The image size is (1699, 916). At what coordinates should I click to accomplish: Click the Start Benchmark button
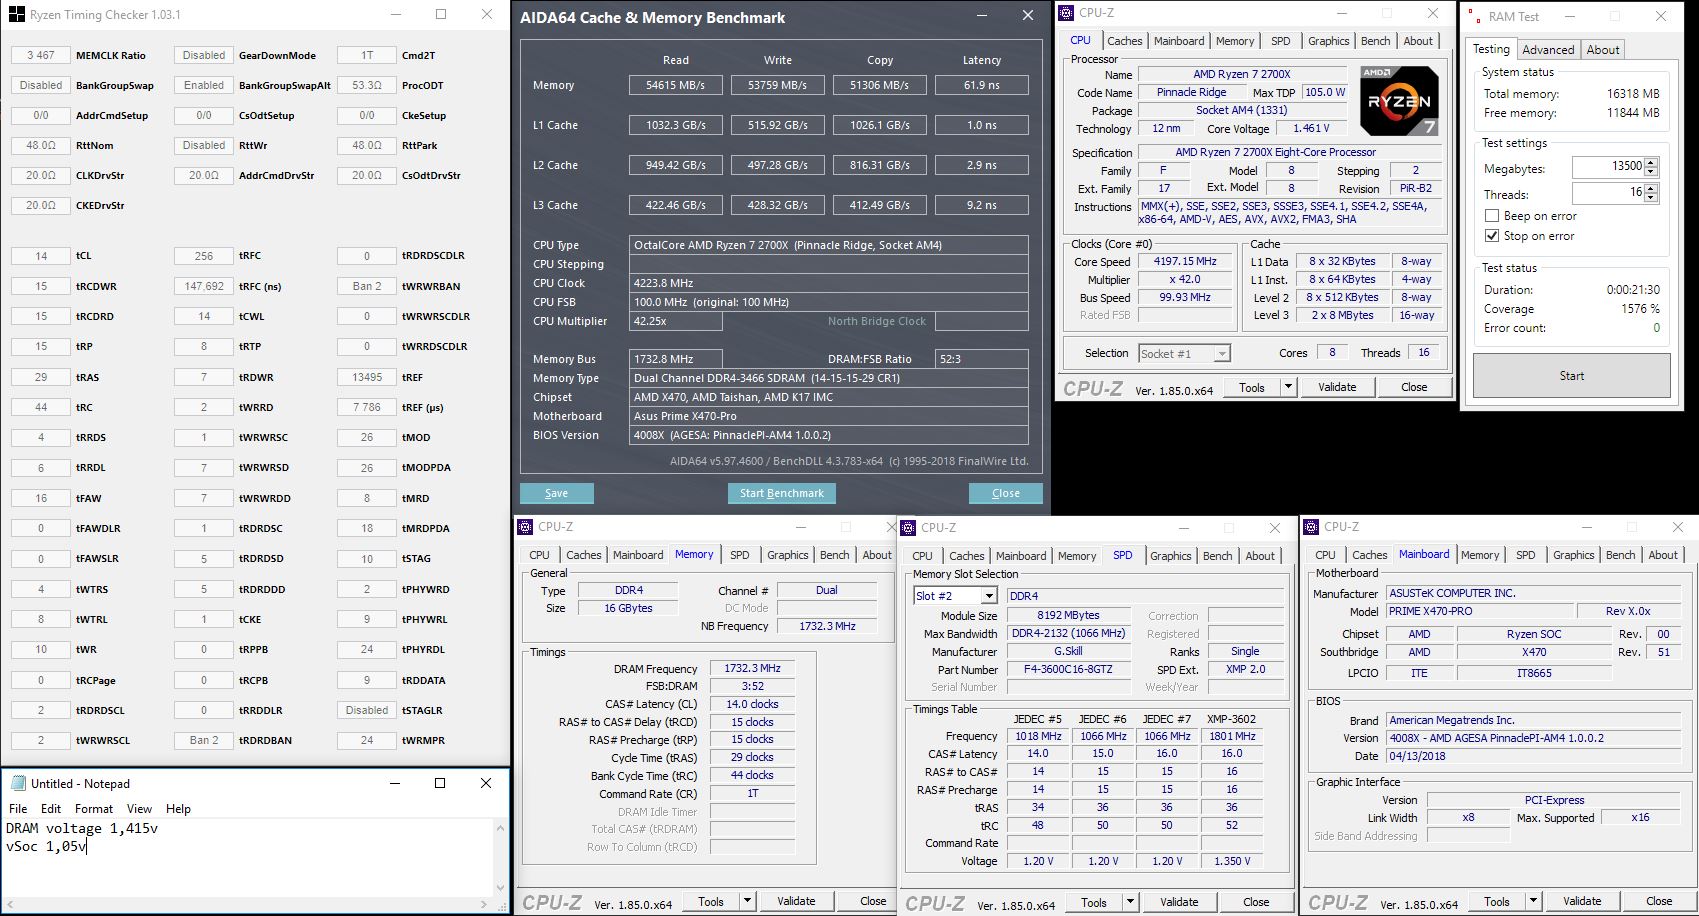(782, 493)
